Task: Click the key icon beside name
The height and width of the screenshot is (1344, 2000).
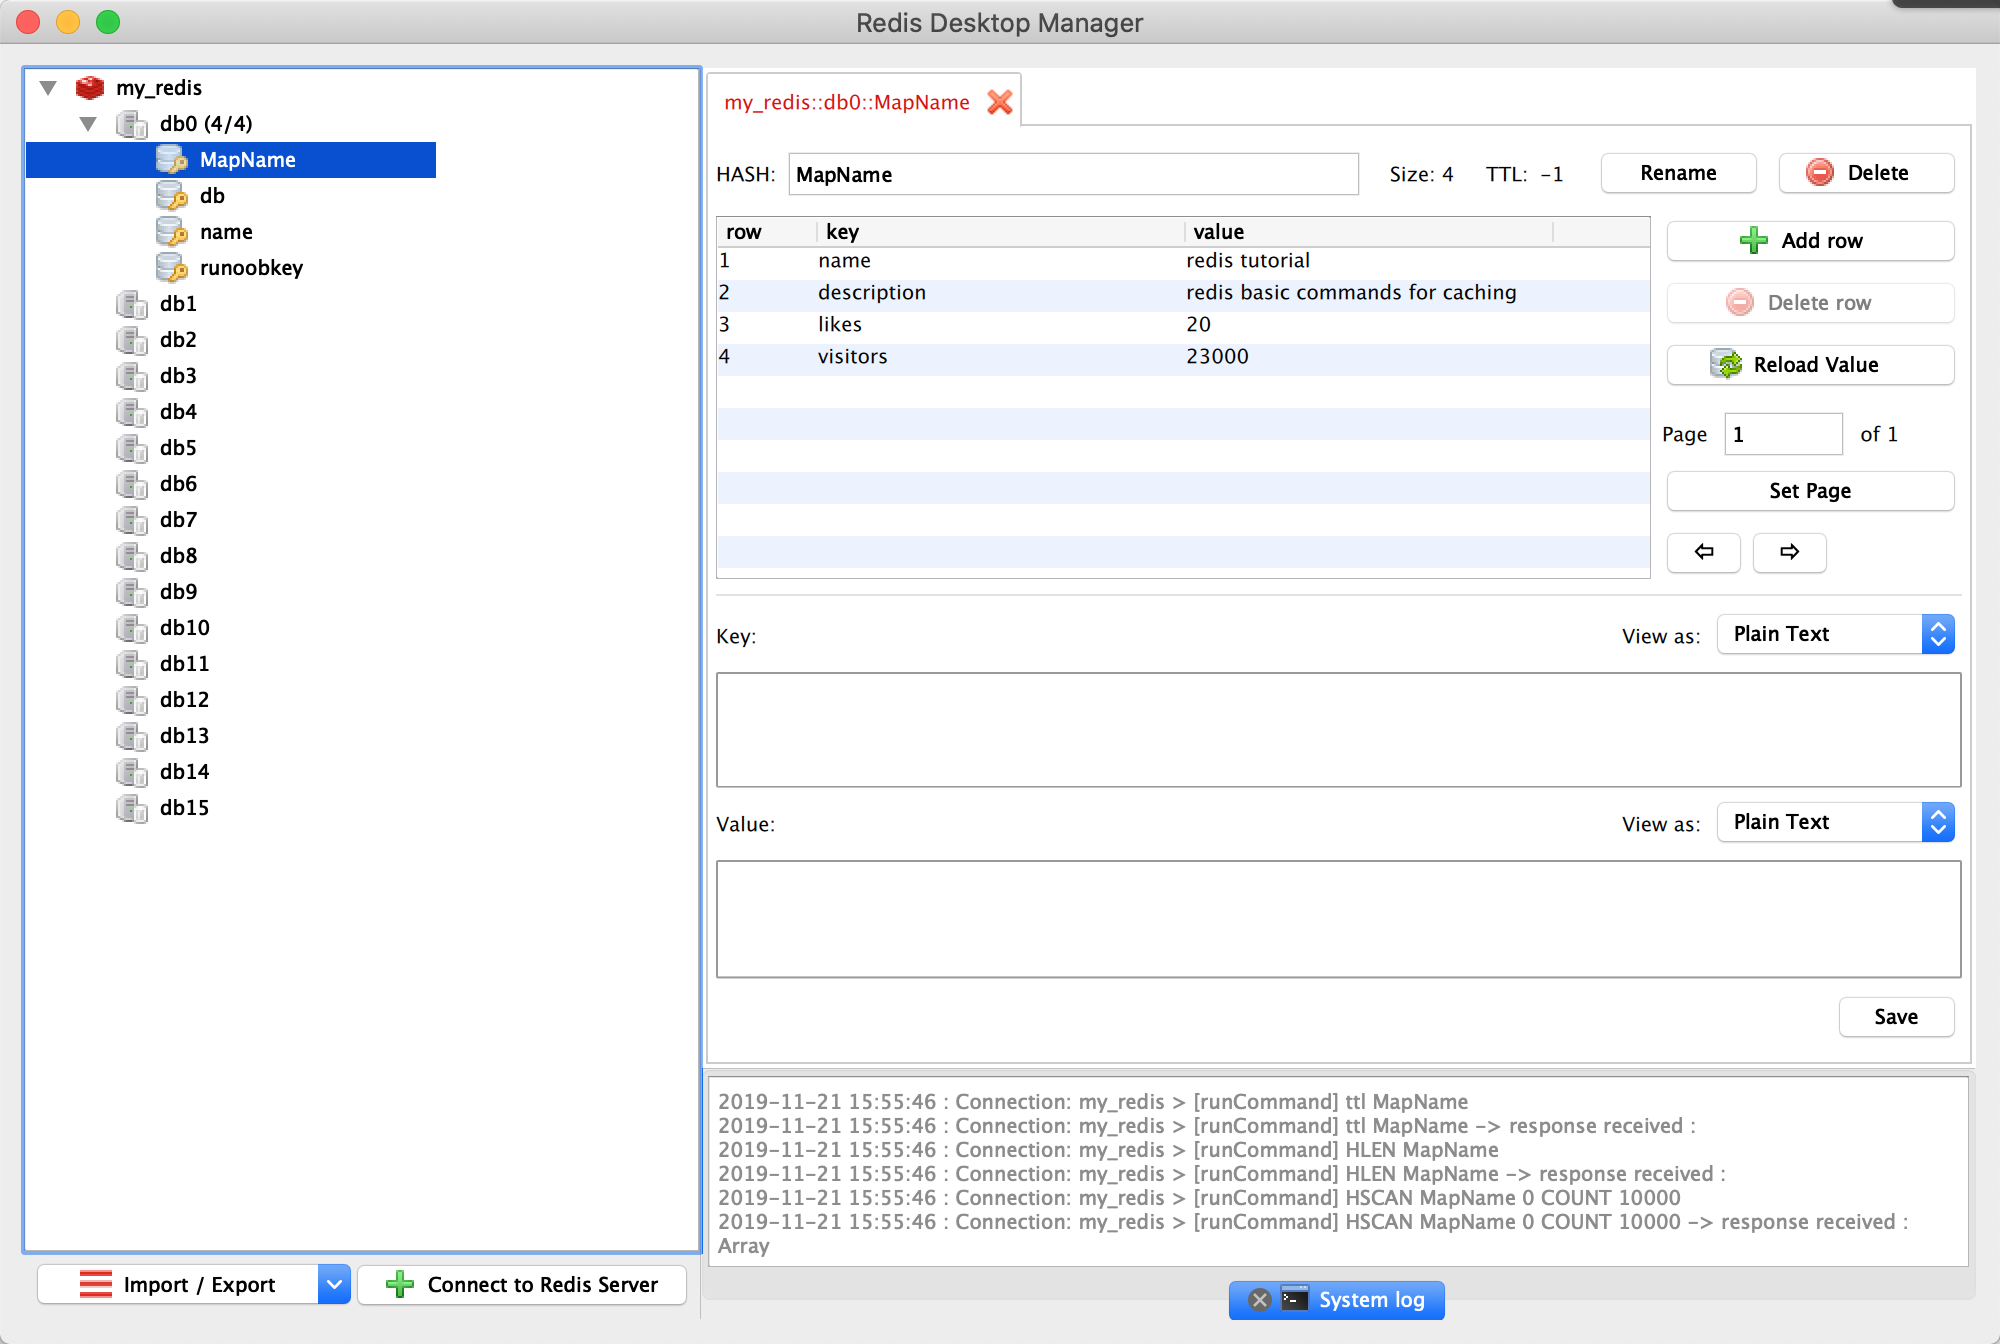Action: click(x=172, y=232)
